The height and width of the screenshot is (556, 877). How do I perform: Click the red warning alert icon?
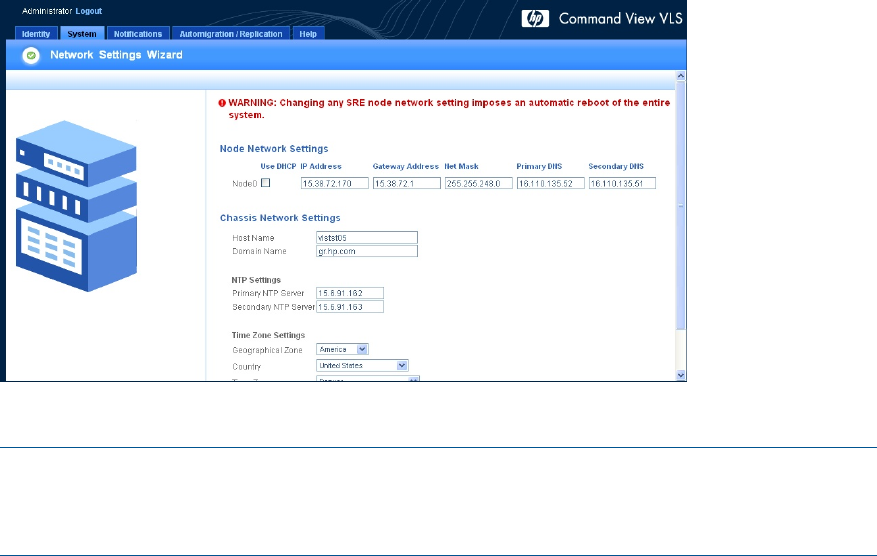pyautogui.click(x=222, y=103)
